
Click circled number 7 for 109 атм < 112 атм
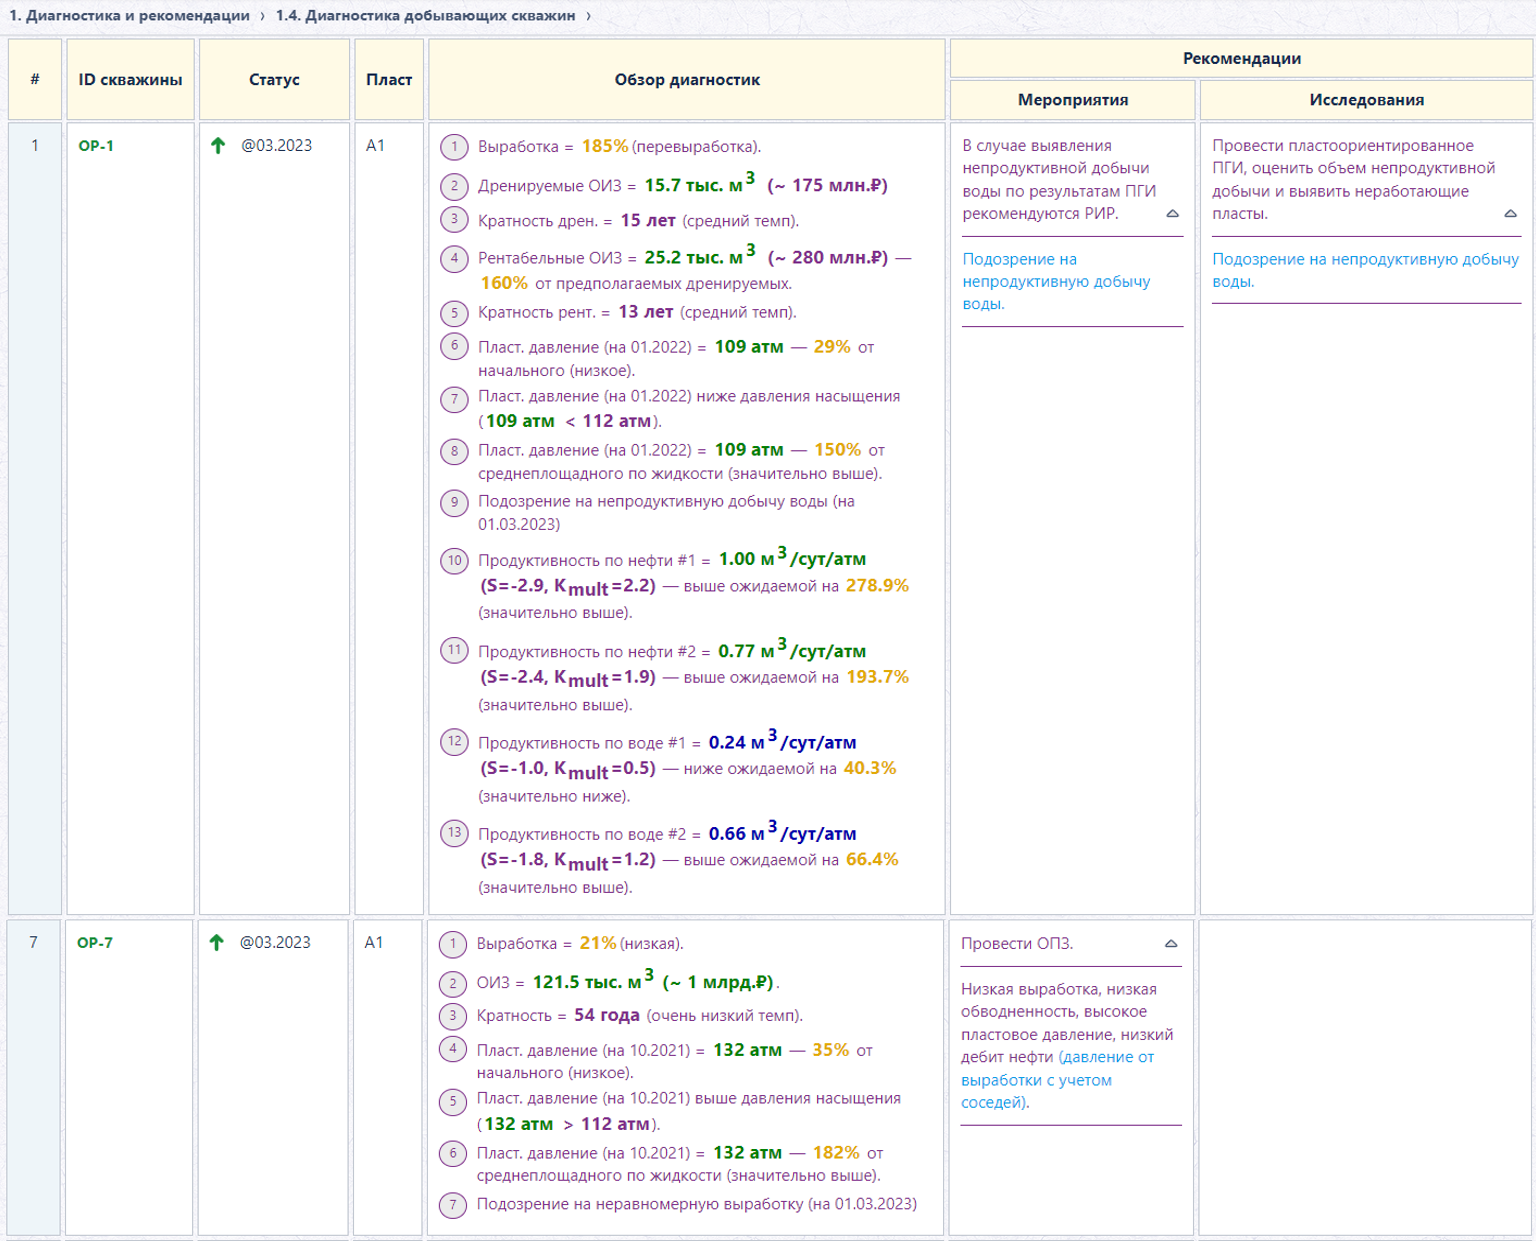pos(454,400)
